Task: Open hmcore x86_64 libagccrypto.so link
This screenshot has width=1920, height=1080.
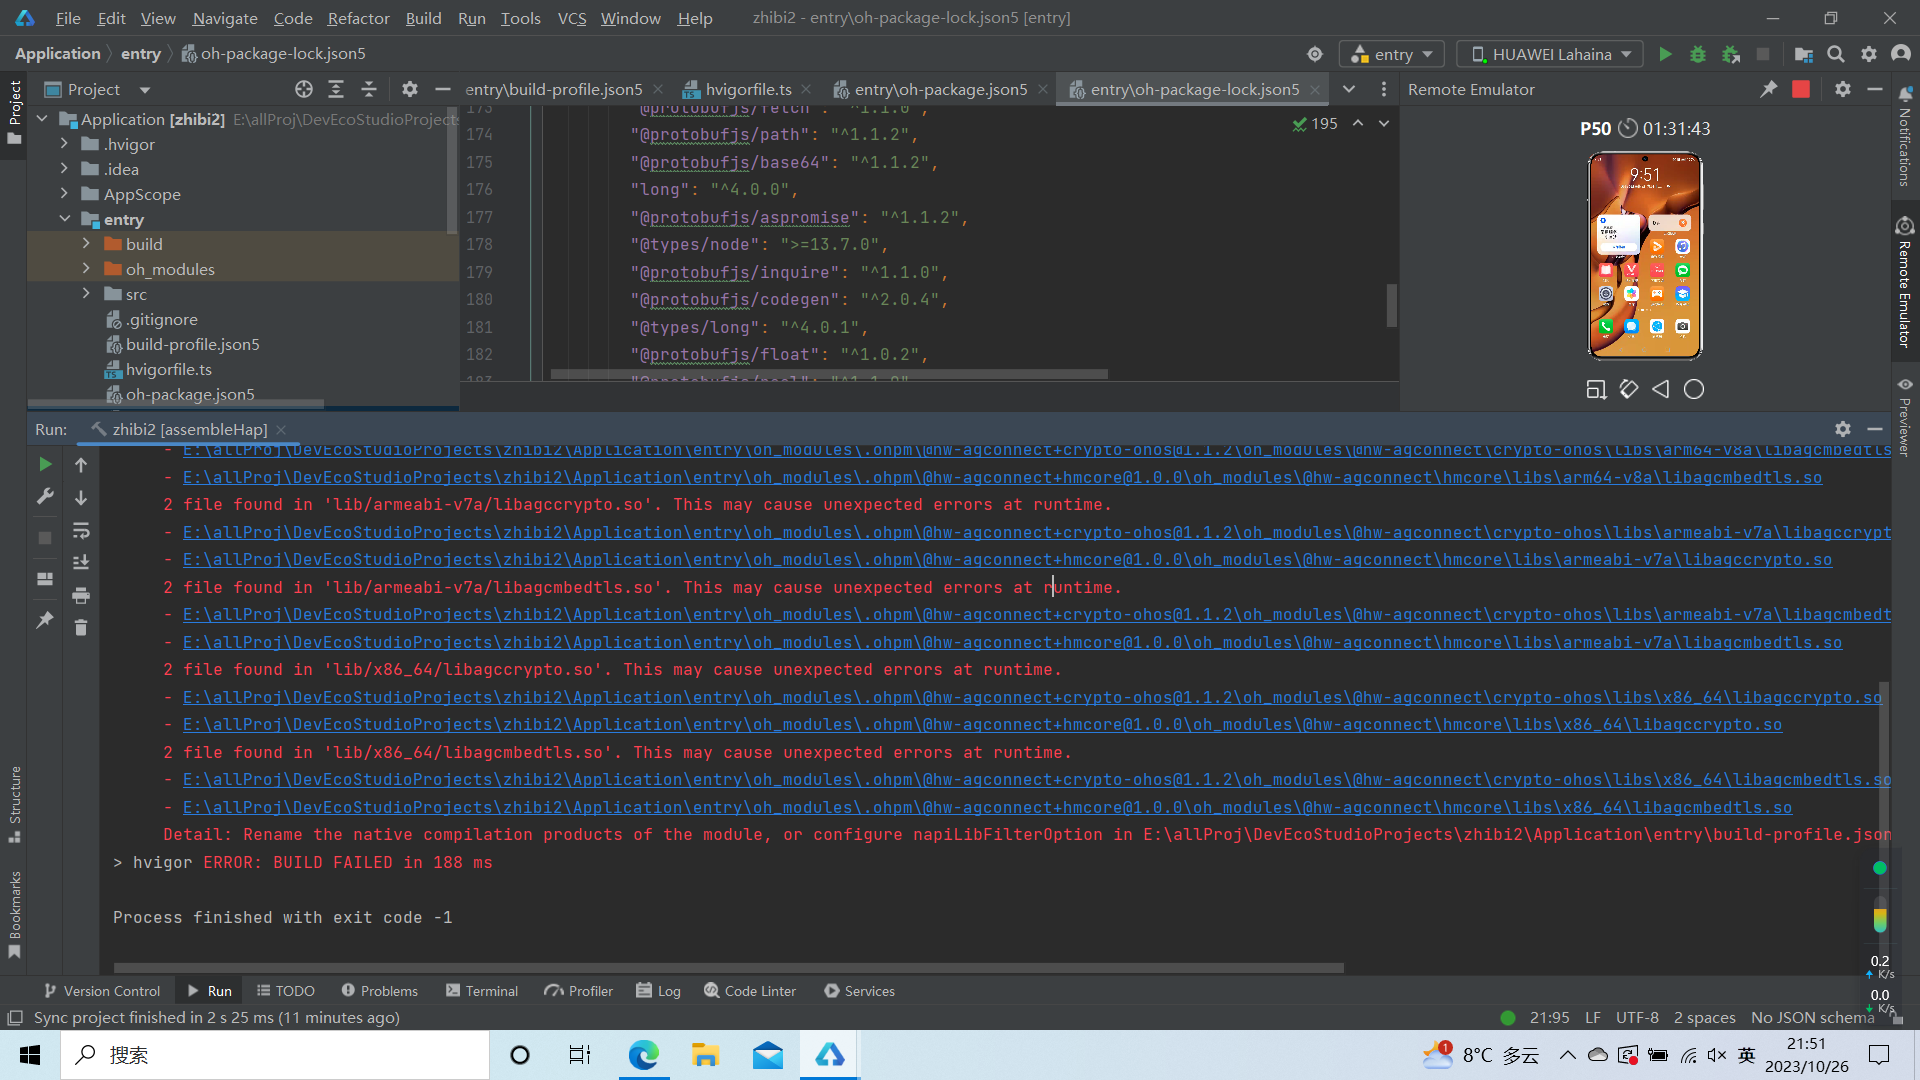Action: tap(982, 725)
